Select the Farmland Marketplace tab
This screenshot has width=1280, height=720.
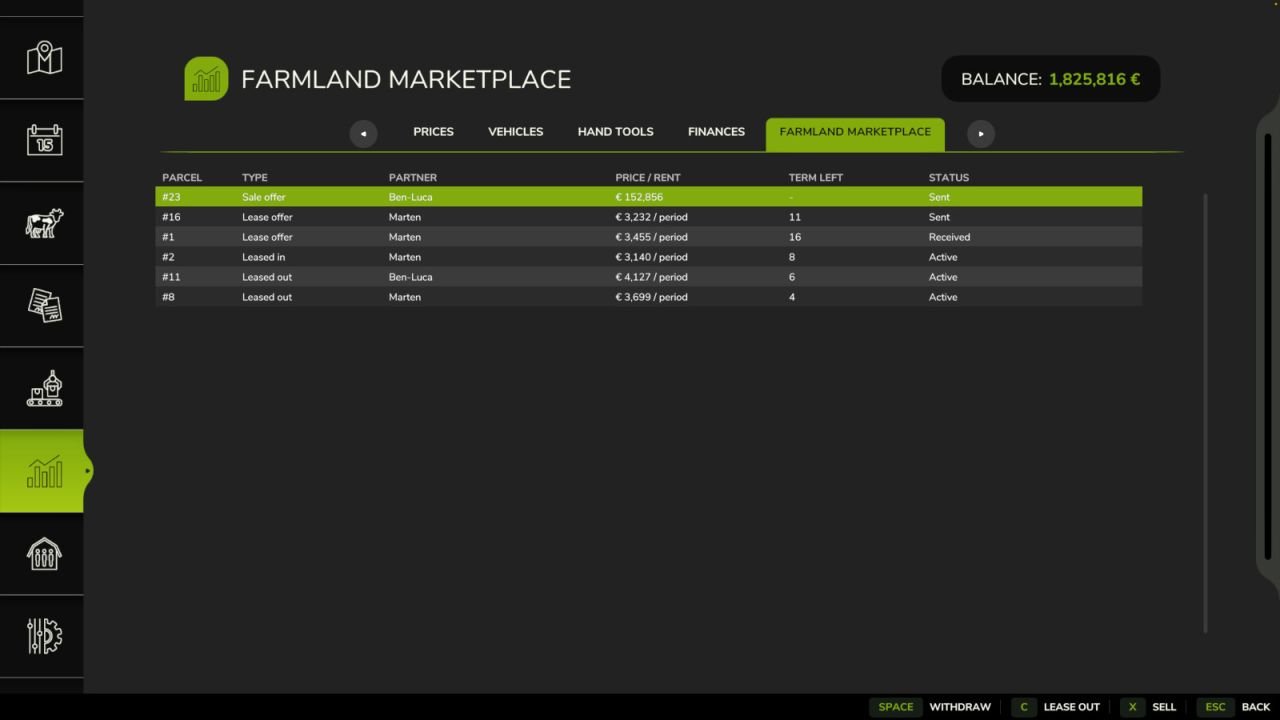[855, 134]
